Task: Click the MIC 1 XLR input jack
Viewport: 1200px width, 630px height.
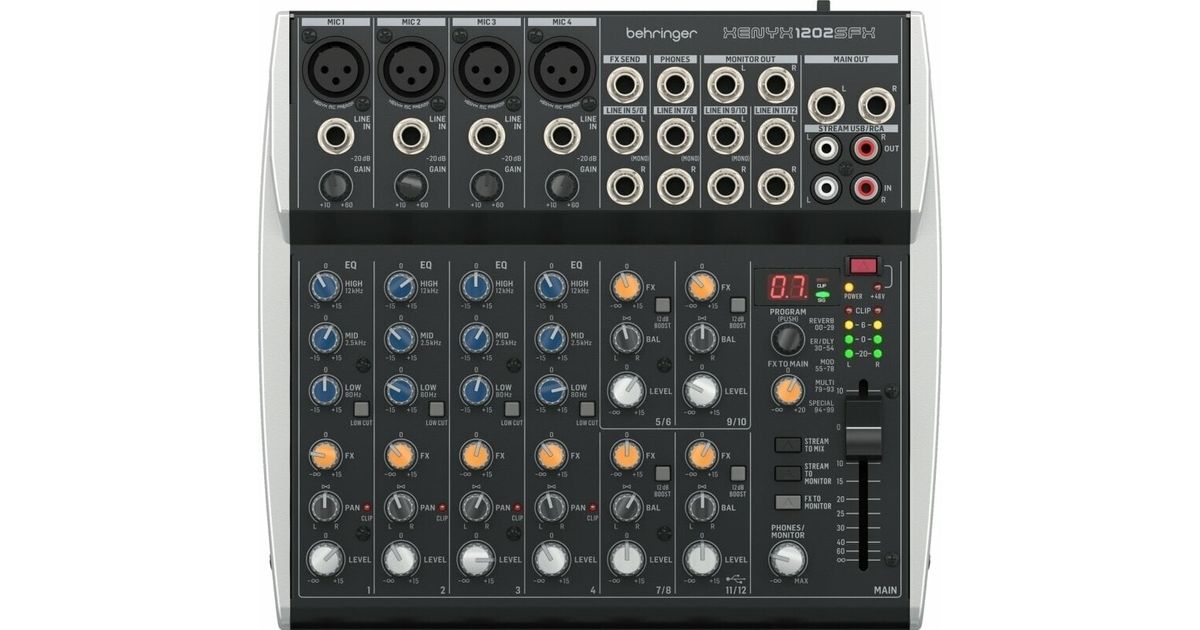Action: click(336, 69)
